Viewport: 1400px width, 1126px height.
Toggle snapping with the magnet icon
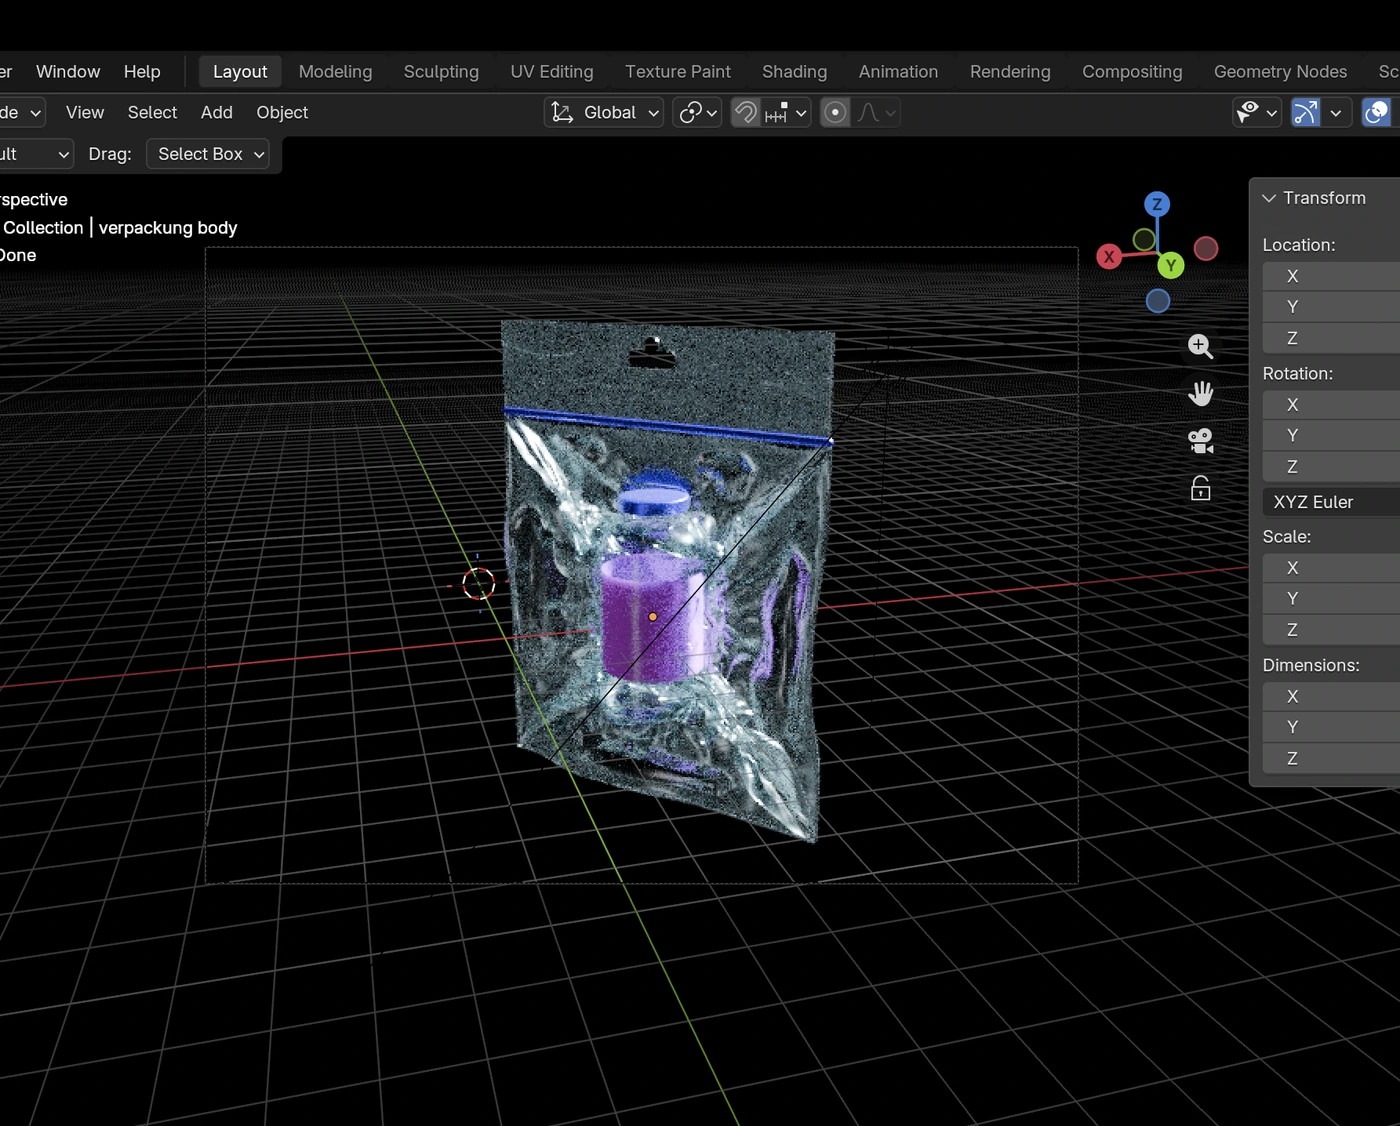[x=746, y=113]
